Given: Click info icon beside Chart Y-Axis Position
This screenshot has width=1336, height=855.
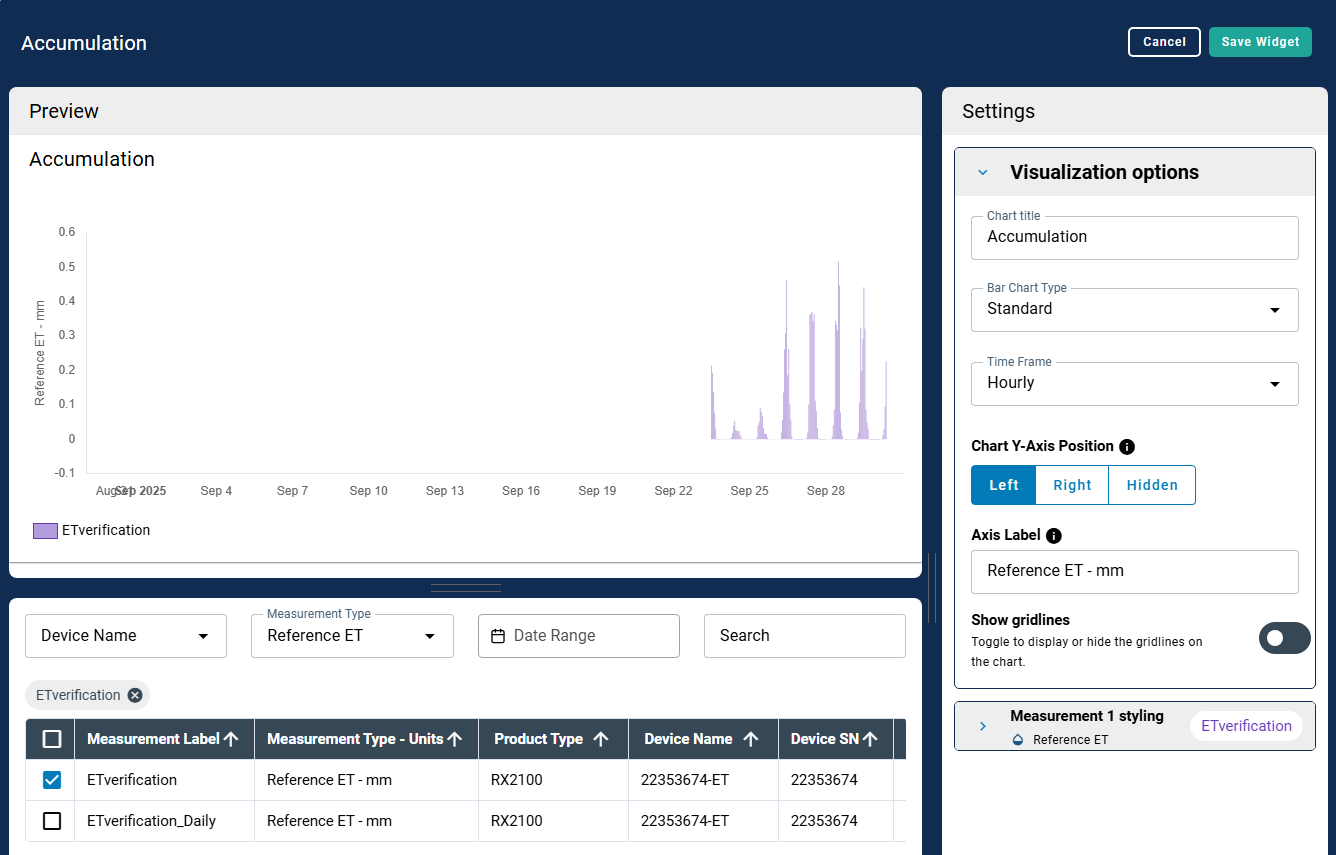Looking at the screenshot, I should (x=1127, y=447).
